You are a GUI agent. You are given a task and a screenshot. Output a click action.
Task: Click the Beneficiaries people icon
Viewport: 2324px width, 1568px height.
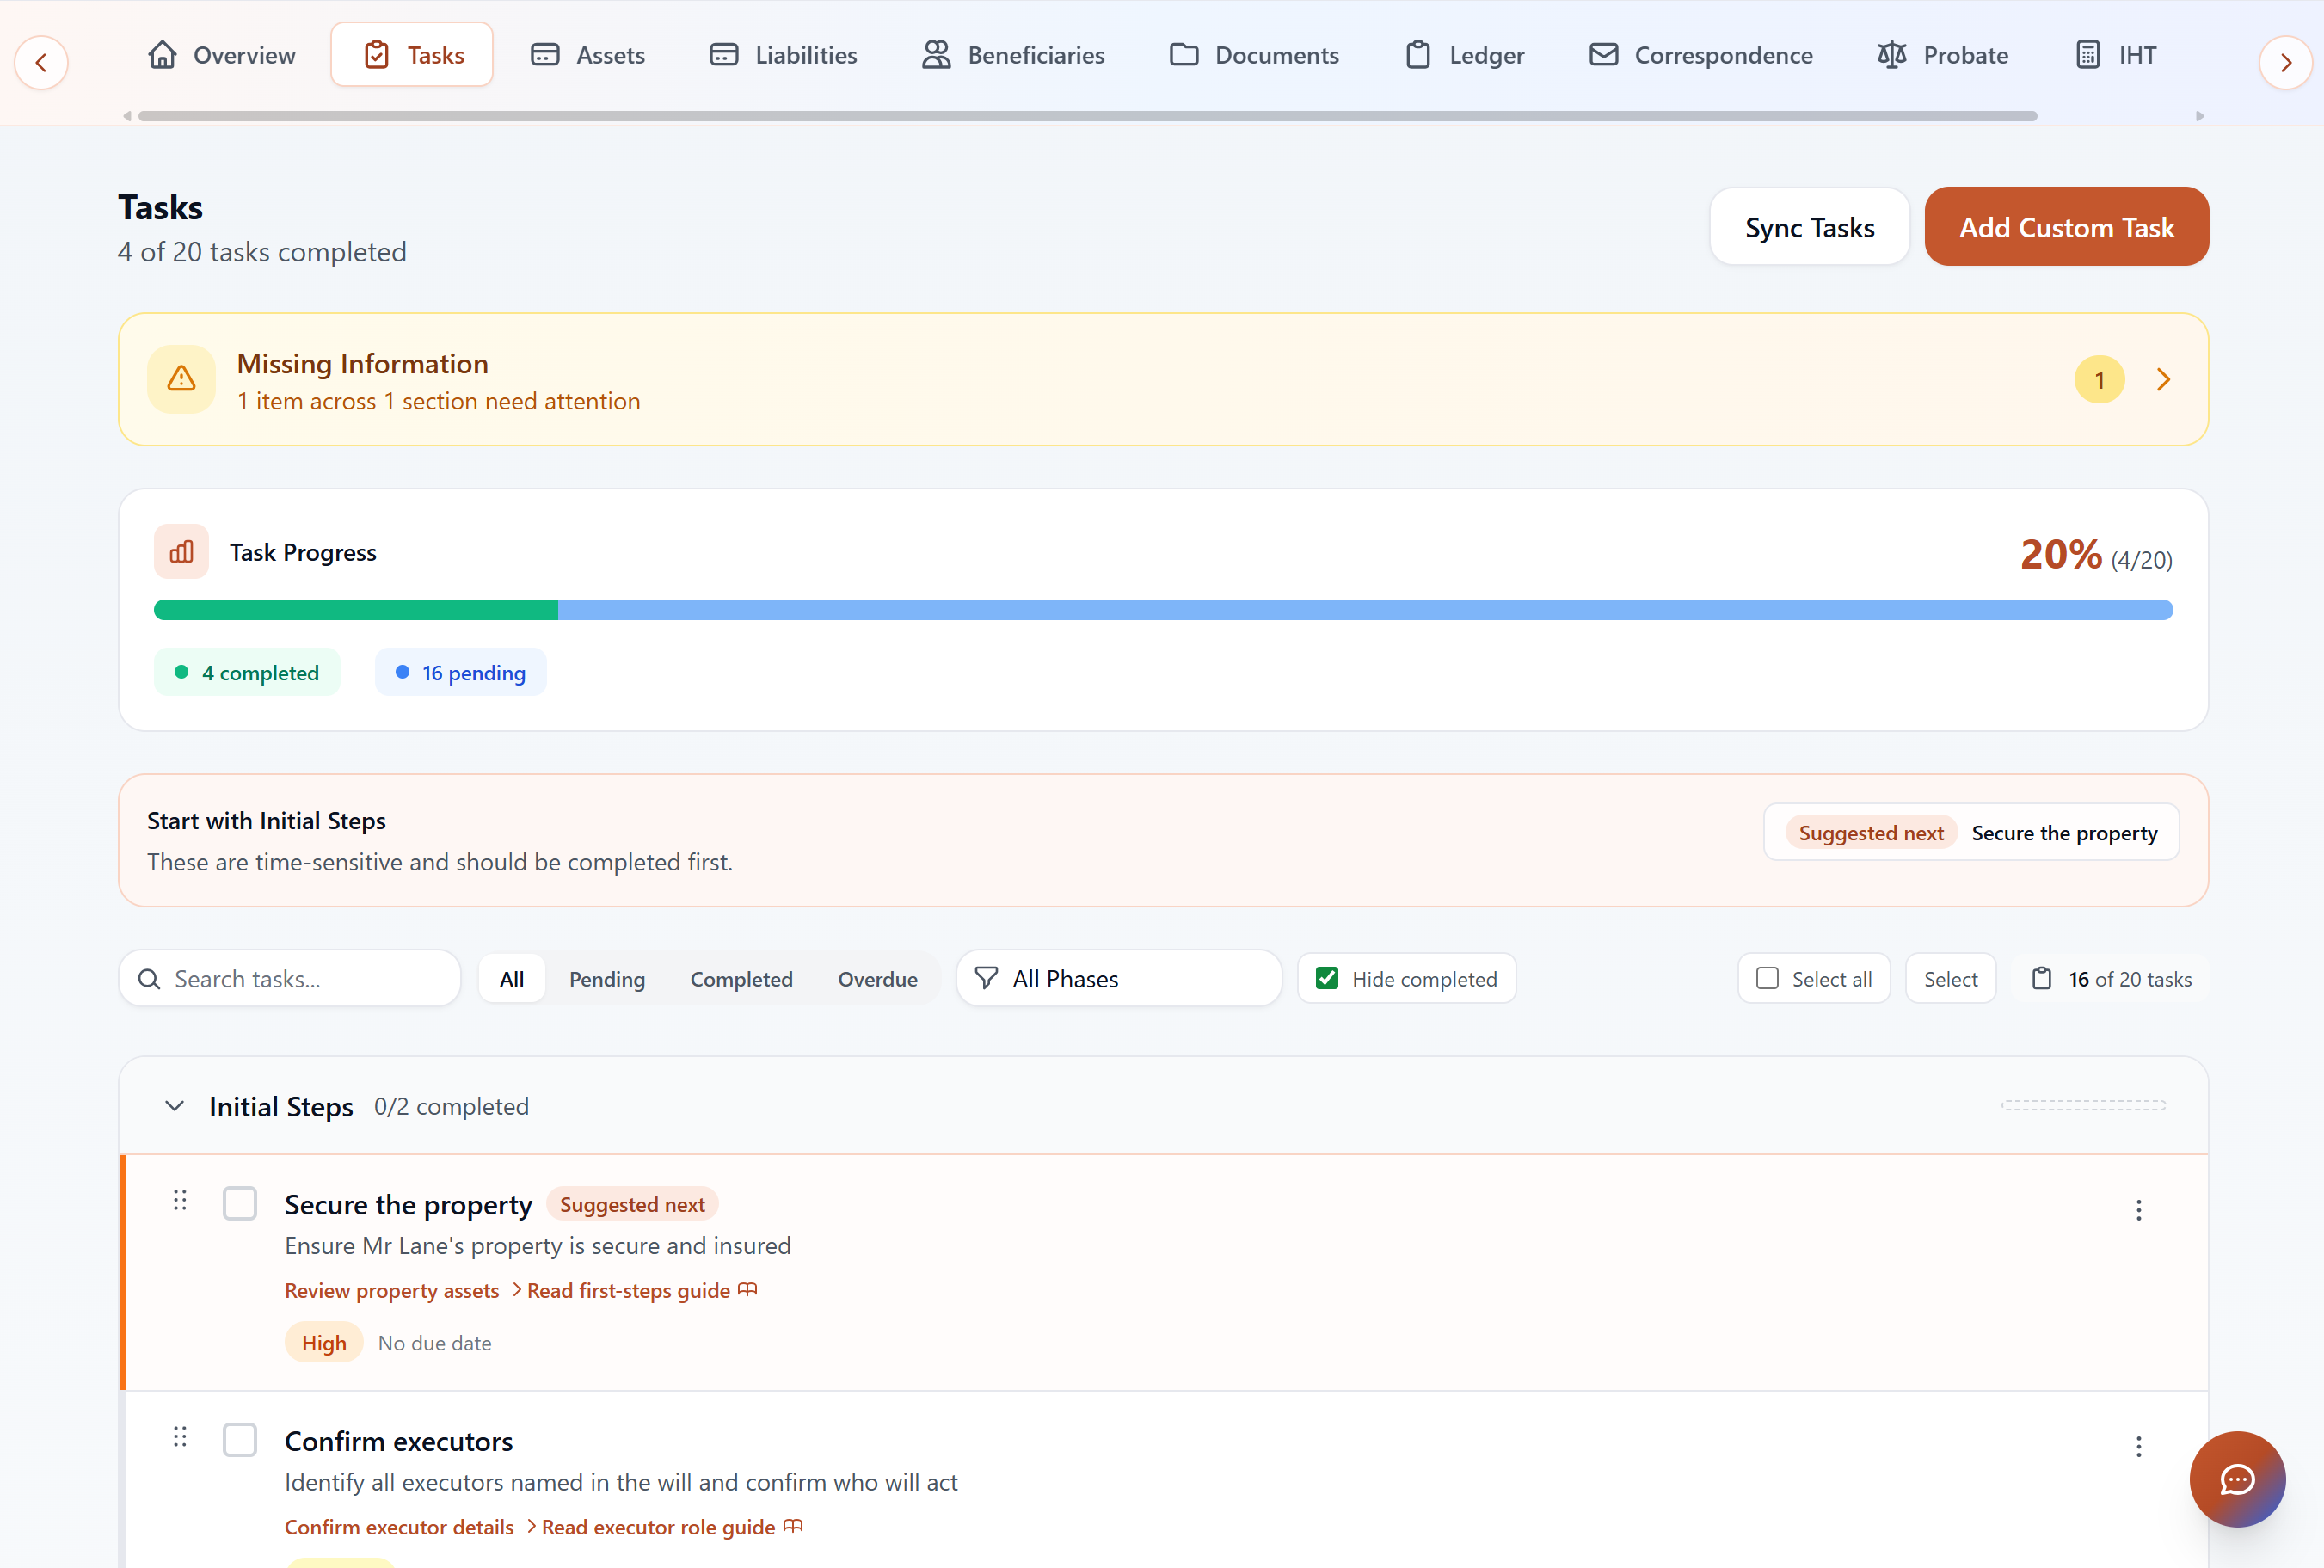click(x=936, y=55)
